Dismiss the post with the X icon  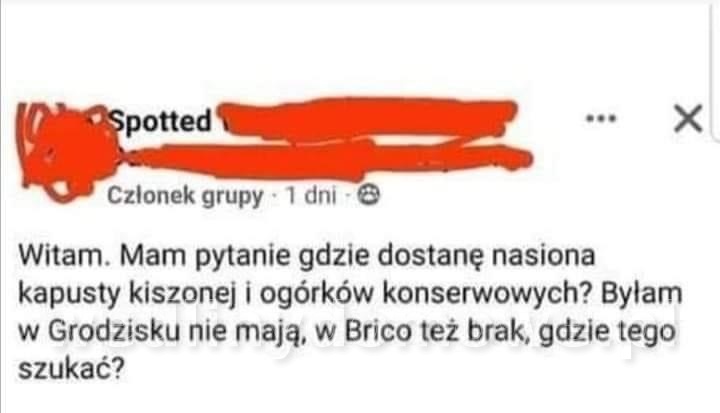(688, 119)
